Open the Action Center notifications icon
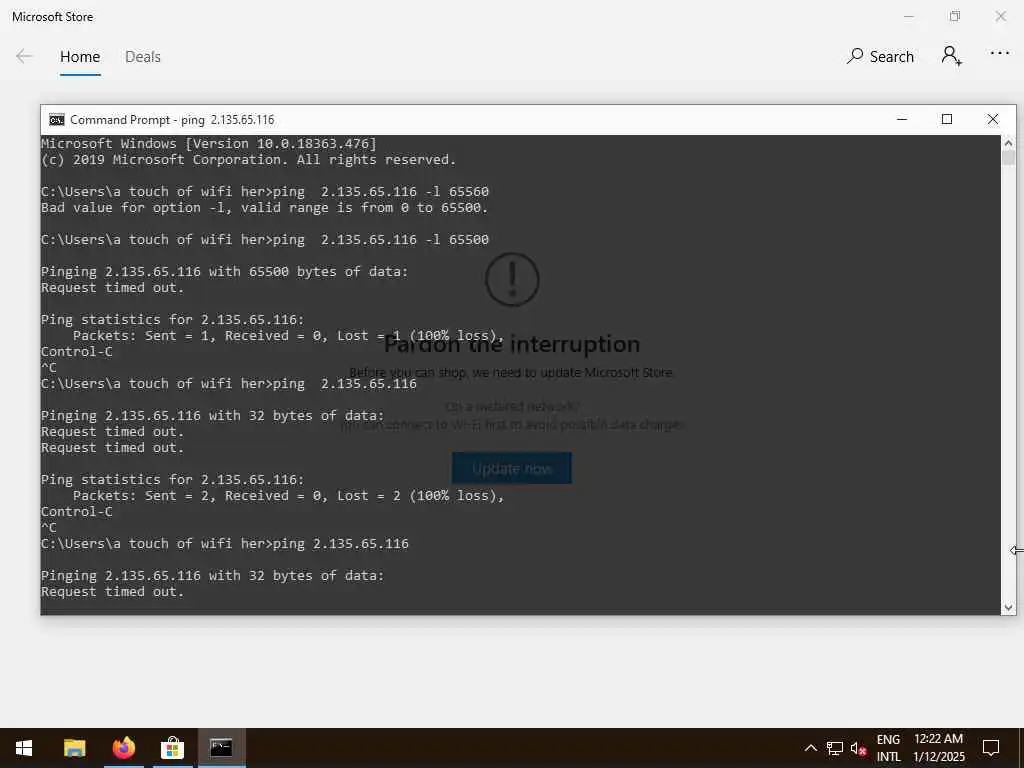This screenshot has height=768, width=1024. point(991,748)
